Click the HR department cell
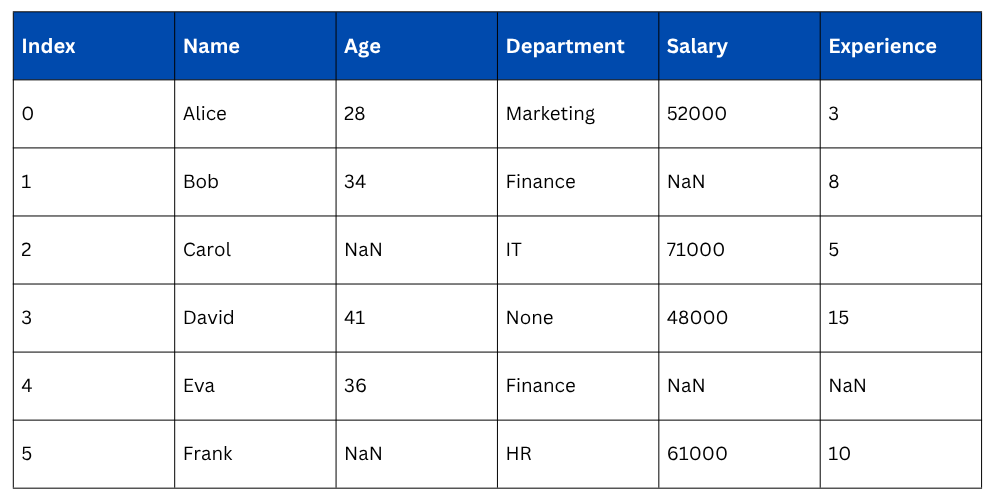This screenshot has height=500, width=1000. click(519, 454)
